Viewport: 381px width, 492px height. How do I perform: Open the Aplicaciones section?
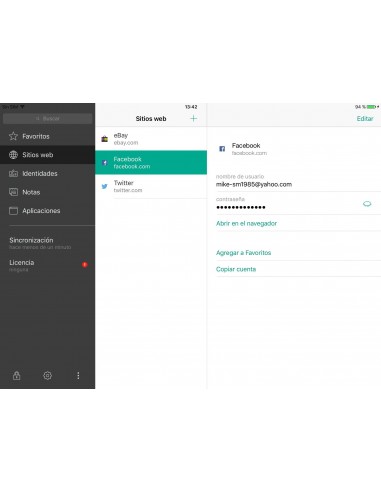(47, 211)
